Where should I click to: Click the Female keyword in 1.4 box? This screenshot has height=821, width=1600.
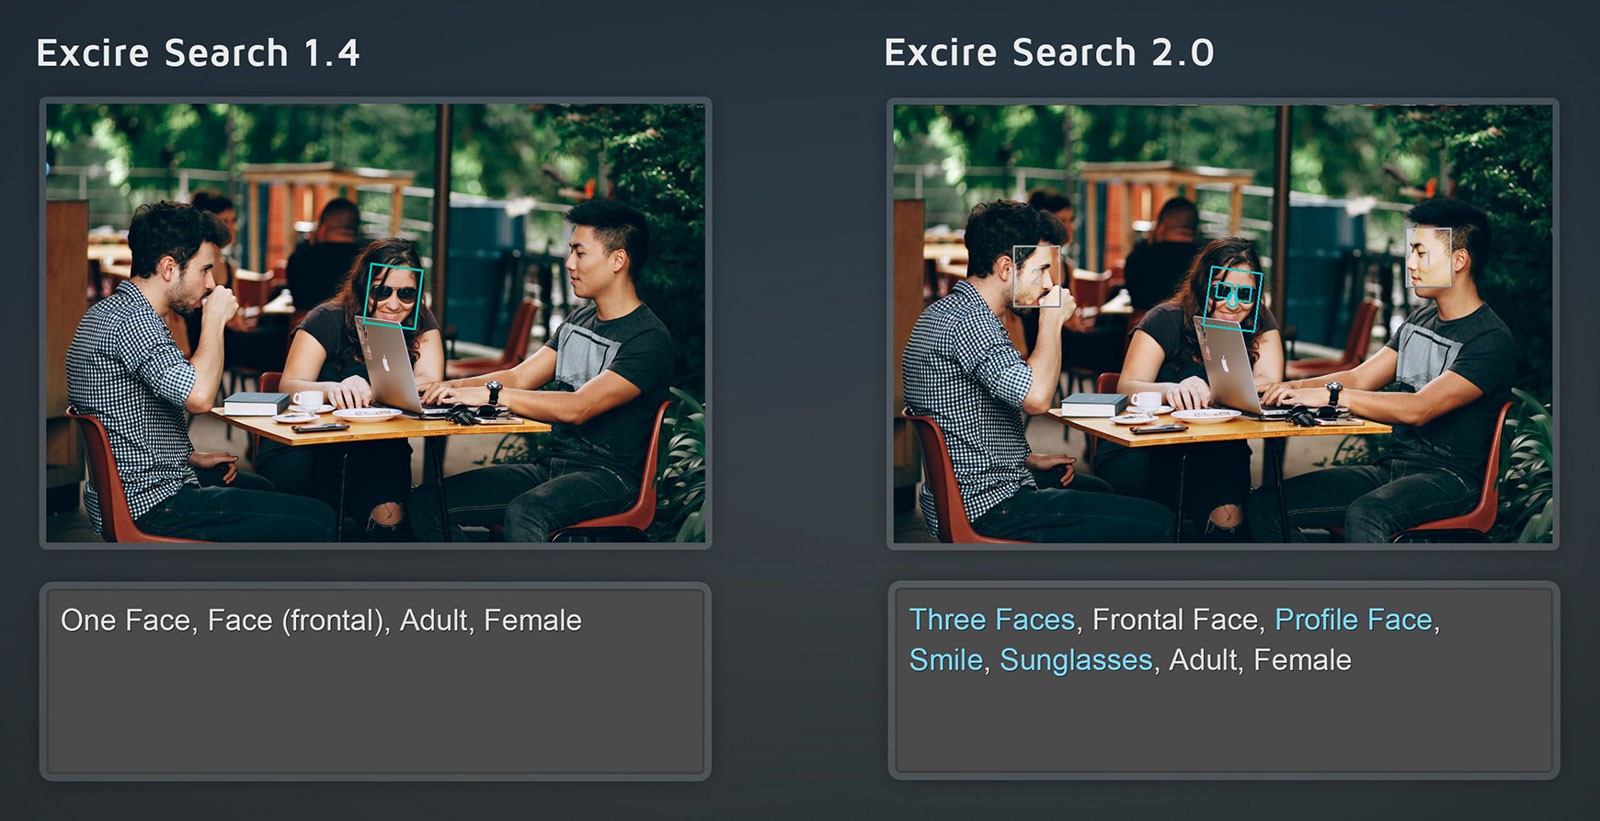[533, 621]
